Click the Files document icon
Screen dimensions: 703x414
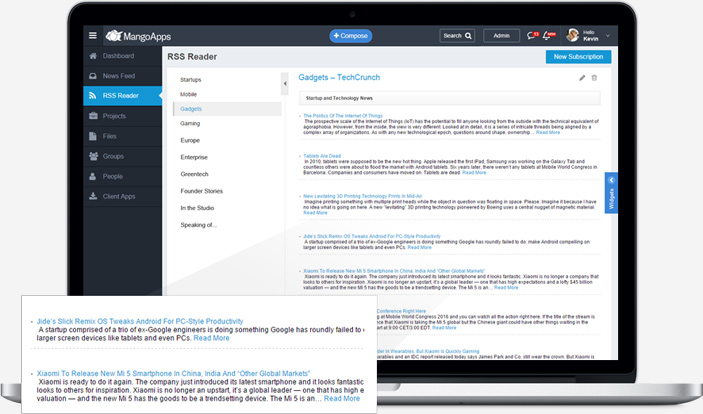pos(93,136)
